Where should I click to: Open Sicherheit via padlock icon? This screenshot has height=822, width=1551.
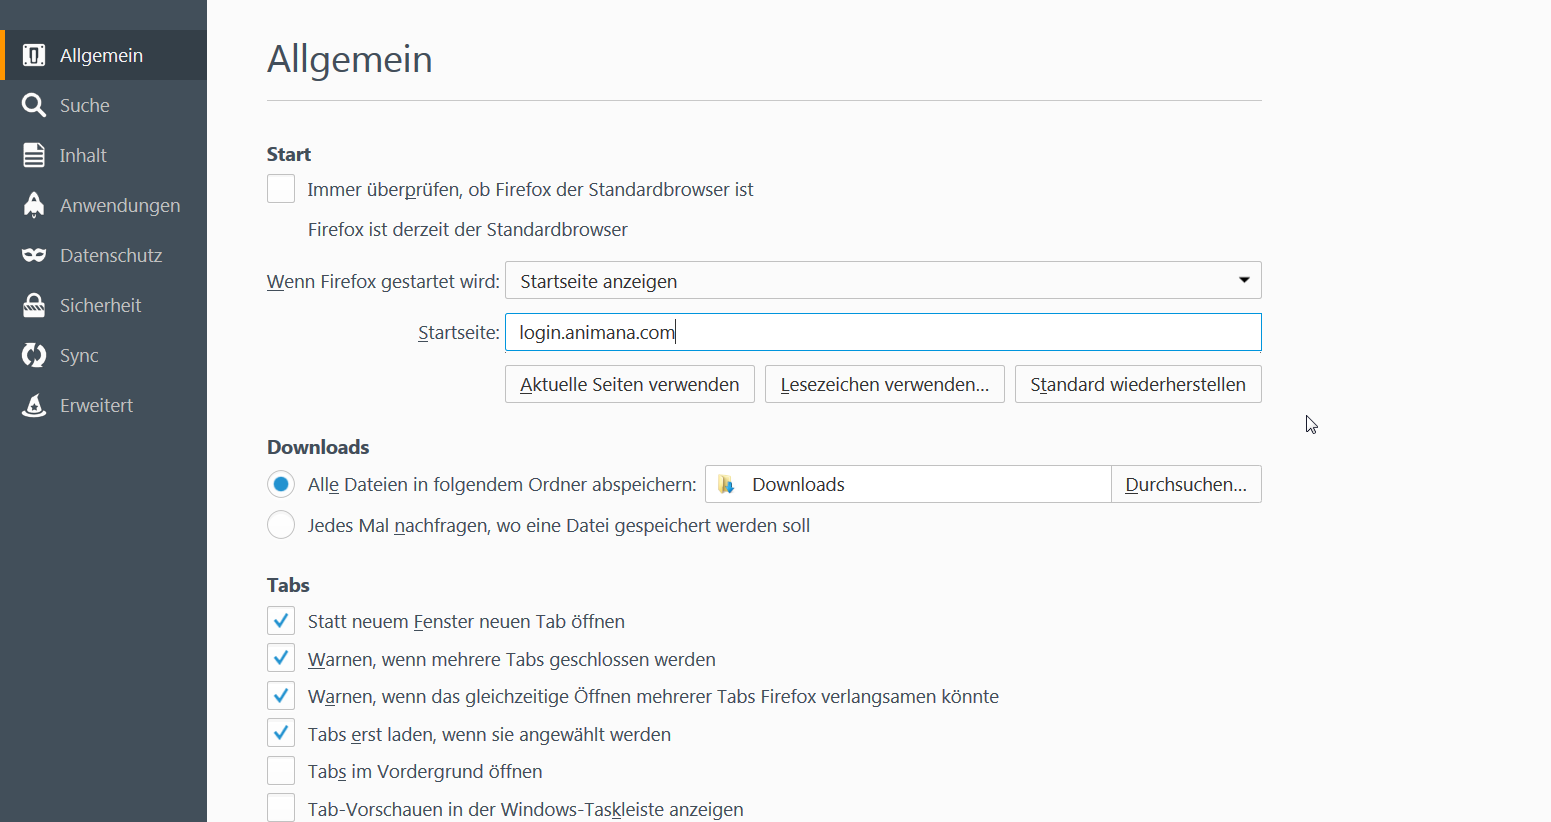point(34,305)
